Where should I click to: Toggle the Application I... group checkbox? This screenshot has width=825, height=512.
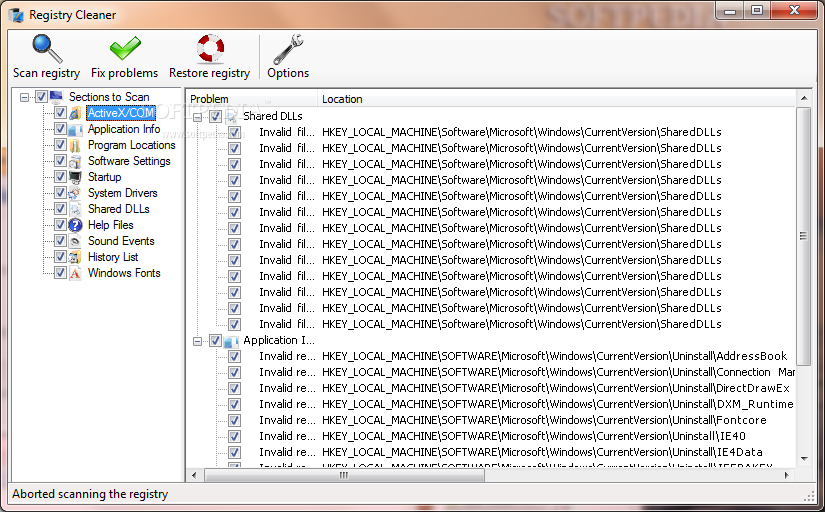(215, 340)
